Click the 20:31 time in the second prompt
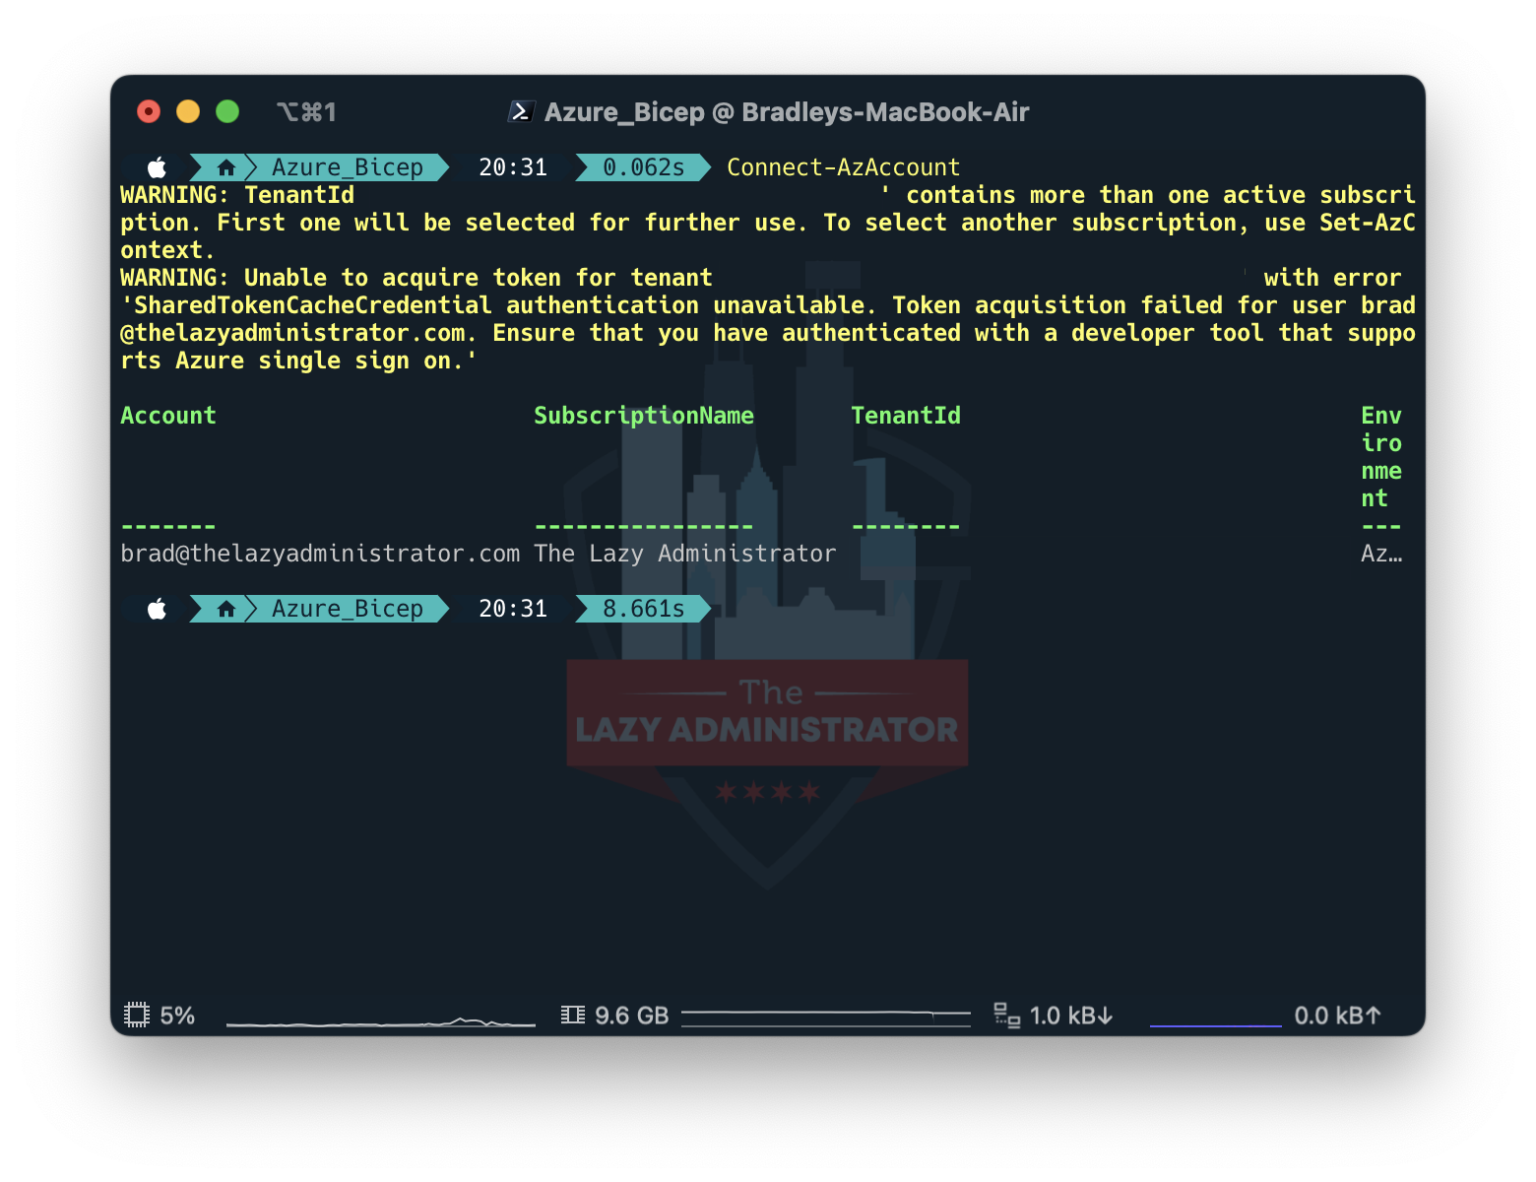 tap(513, 609)
